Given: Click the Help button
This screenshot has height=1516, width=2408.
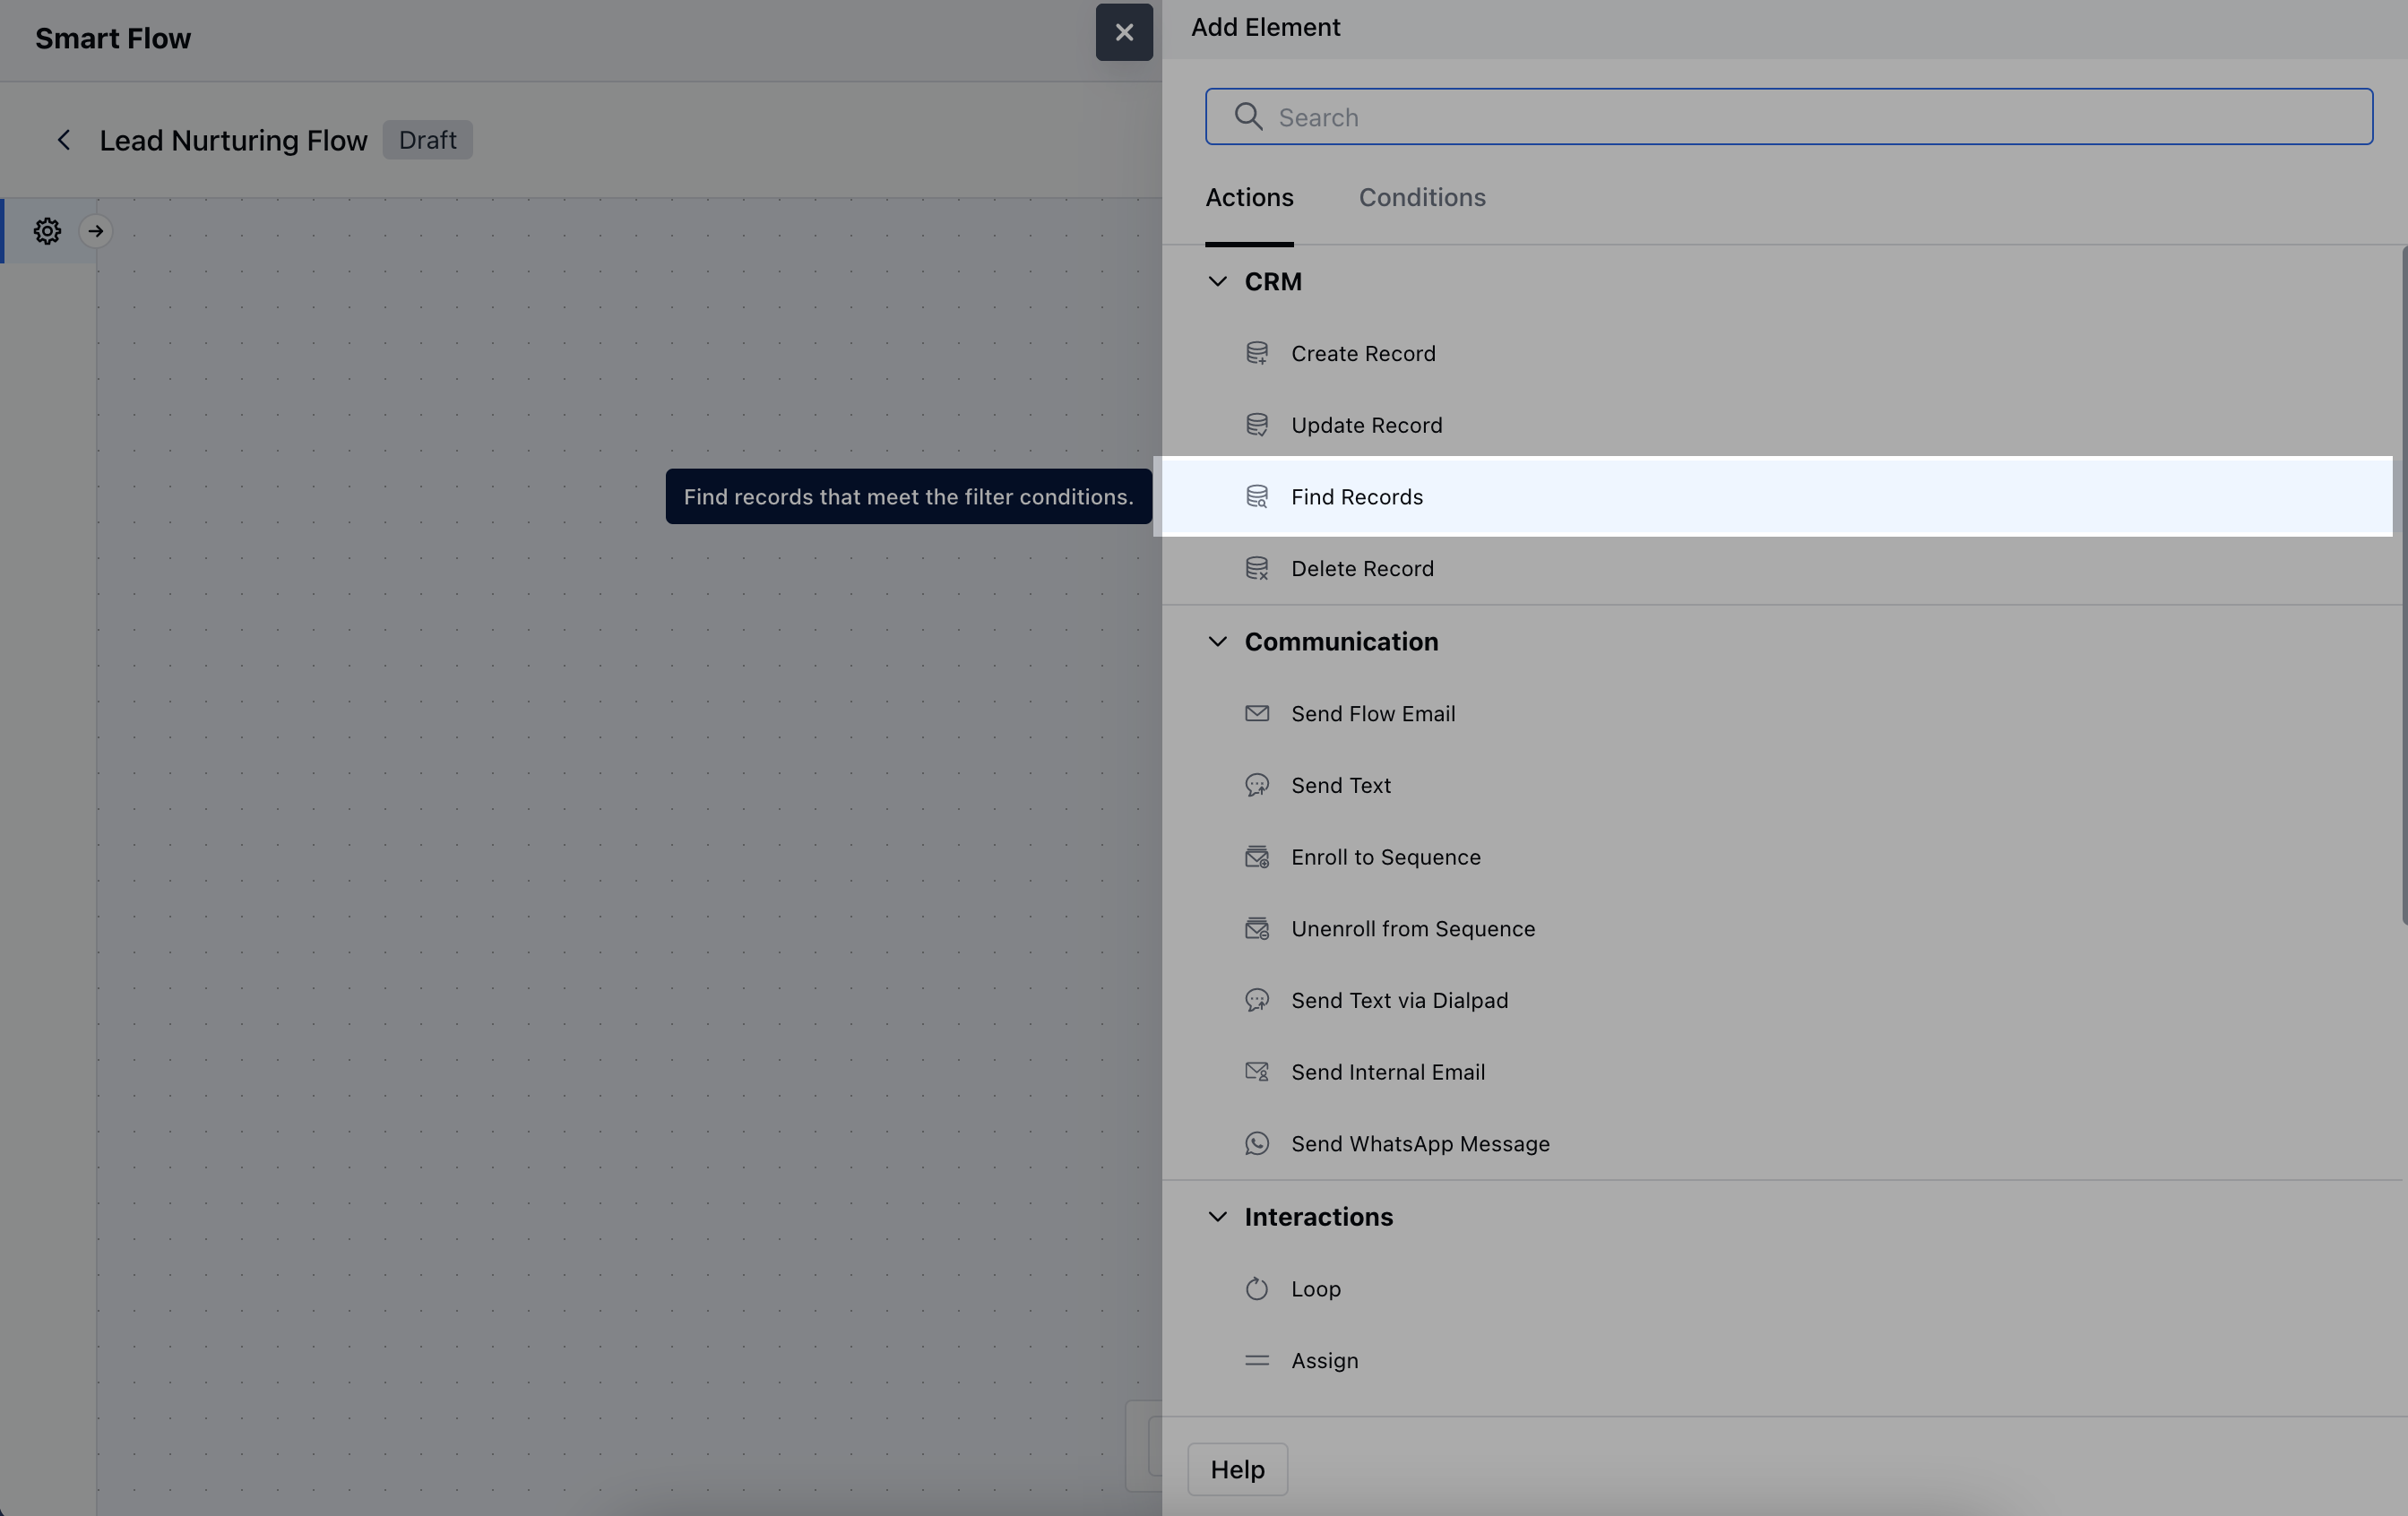Looking at the screenshot, I should [1237, 1469].
